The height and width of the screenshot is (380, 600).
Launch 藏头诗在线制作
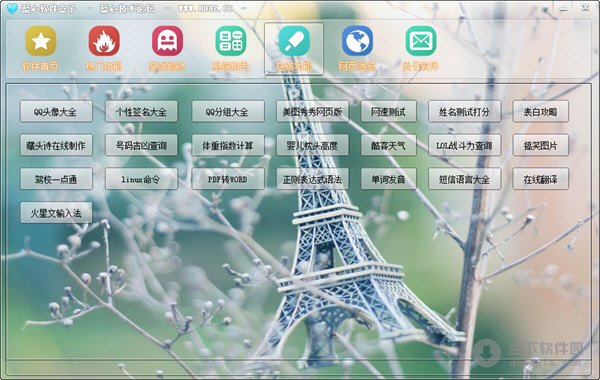click(56, 145)
